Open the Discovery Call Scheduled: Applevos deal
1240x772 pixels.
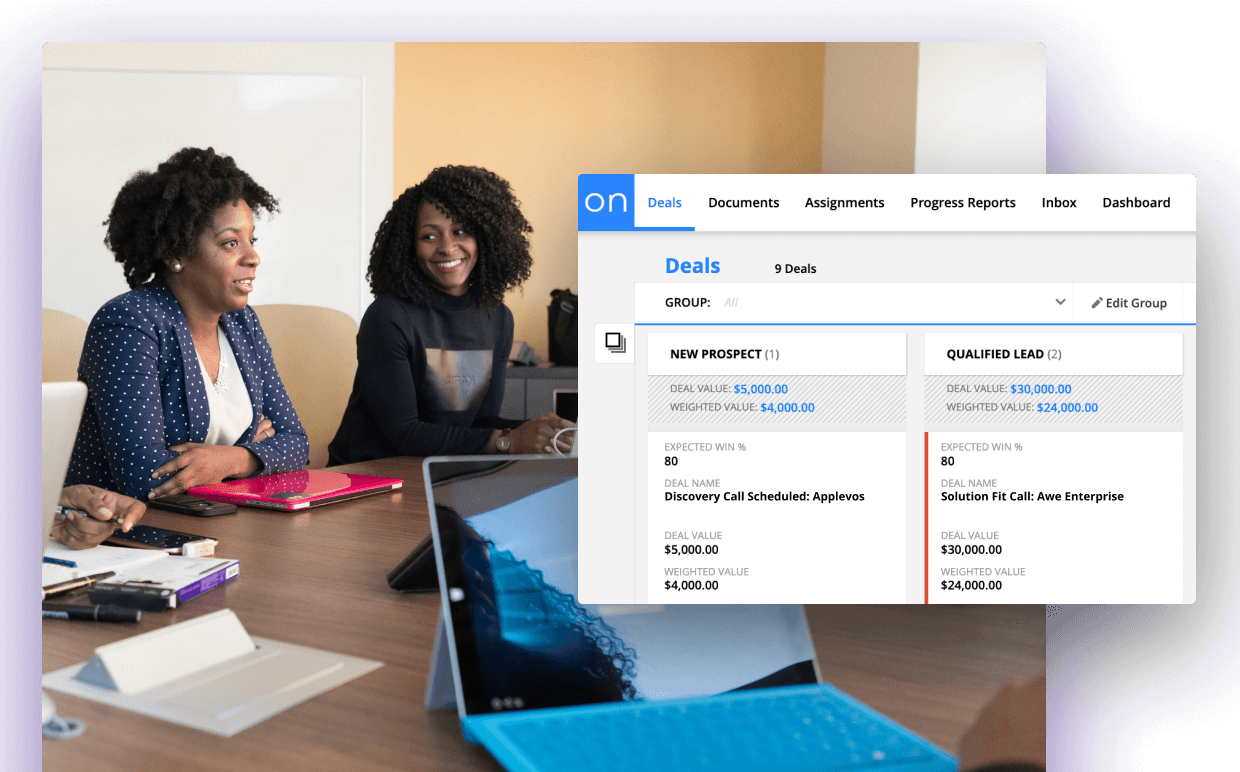pyautogui.click(x=764, y=496)
